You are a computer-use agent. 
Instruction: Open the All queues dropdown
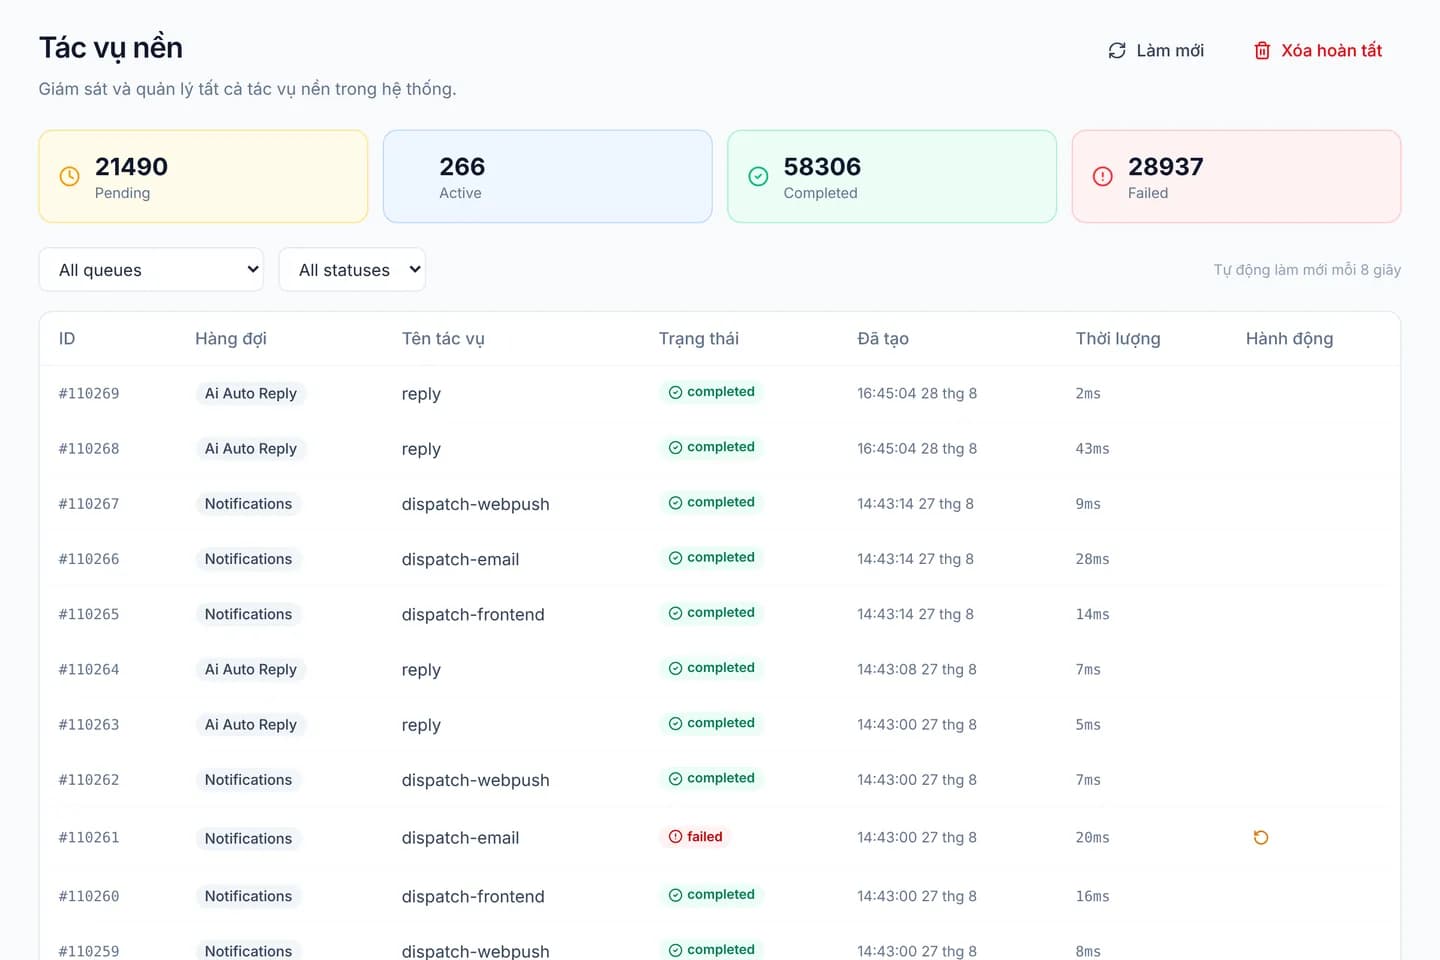[x=151, y=270]
